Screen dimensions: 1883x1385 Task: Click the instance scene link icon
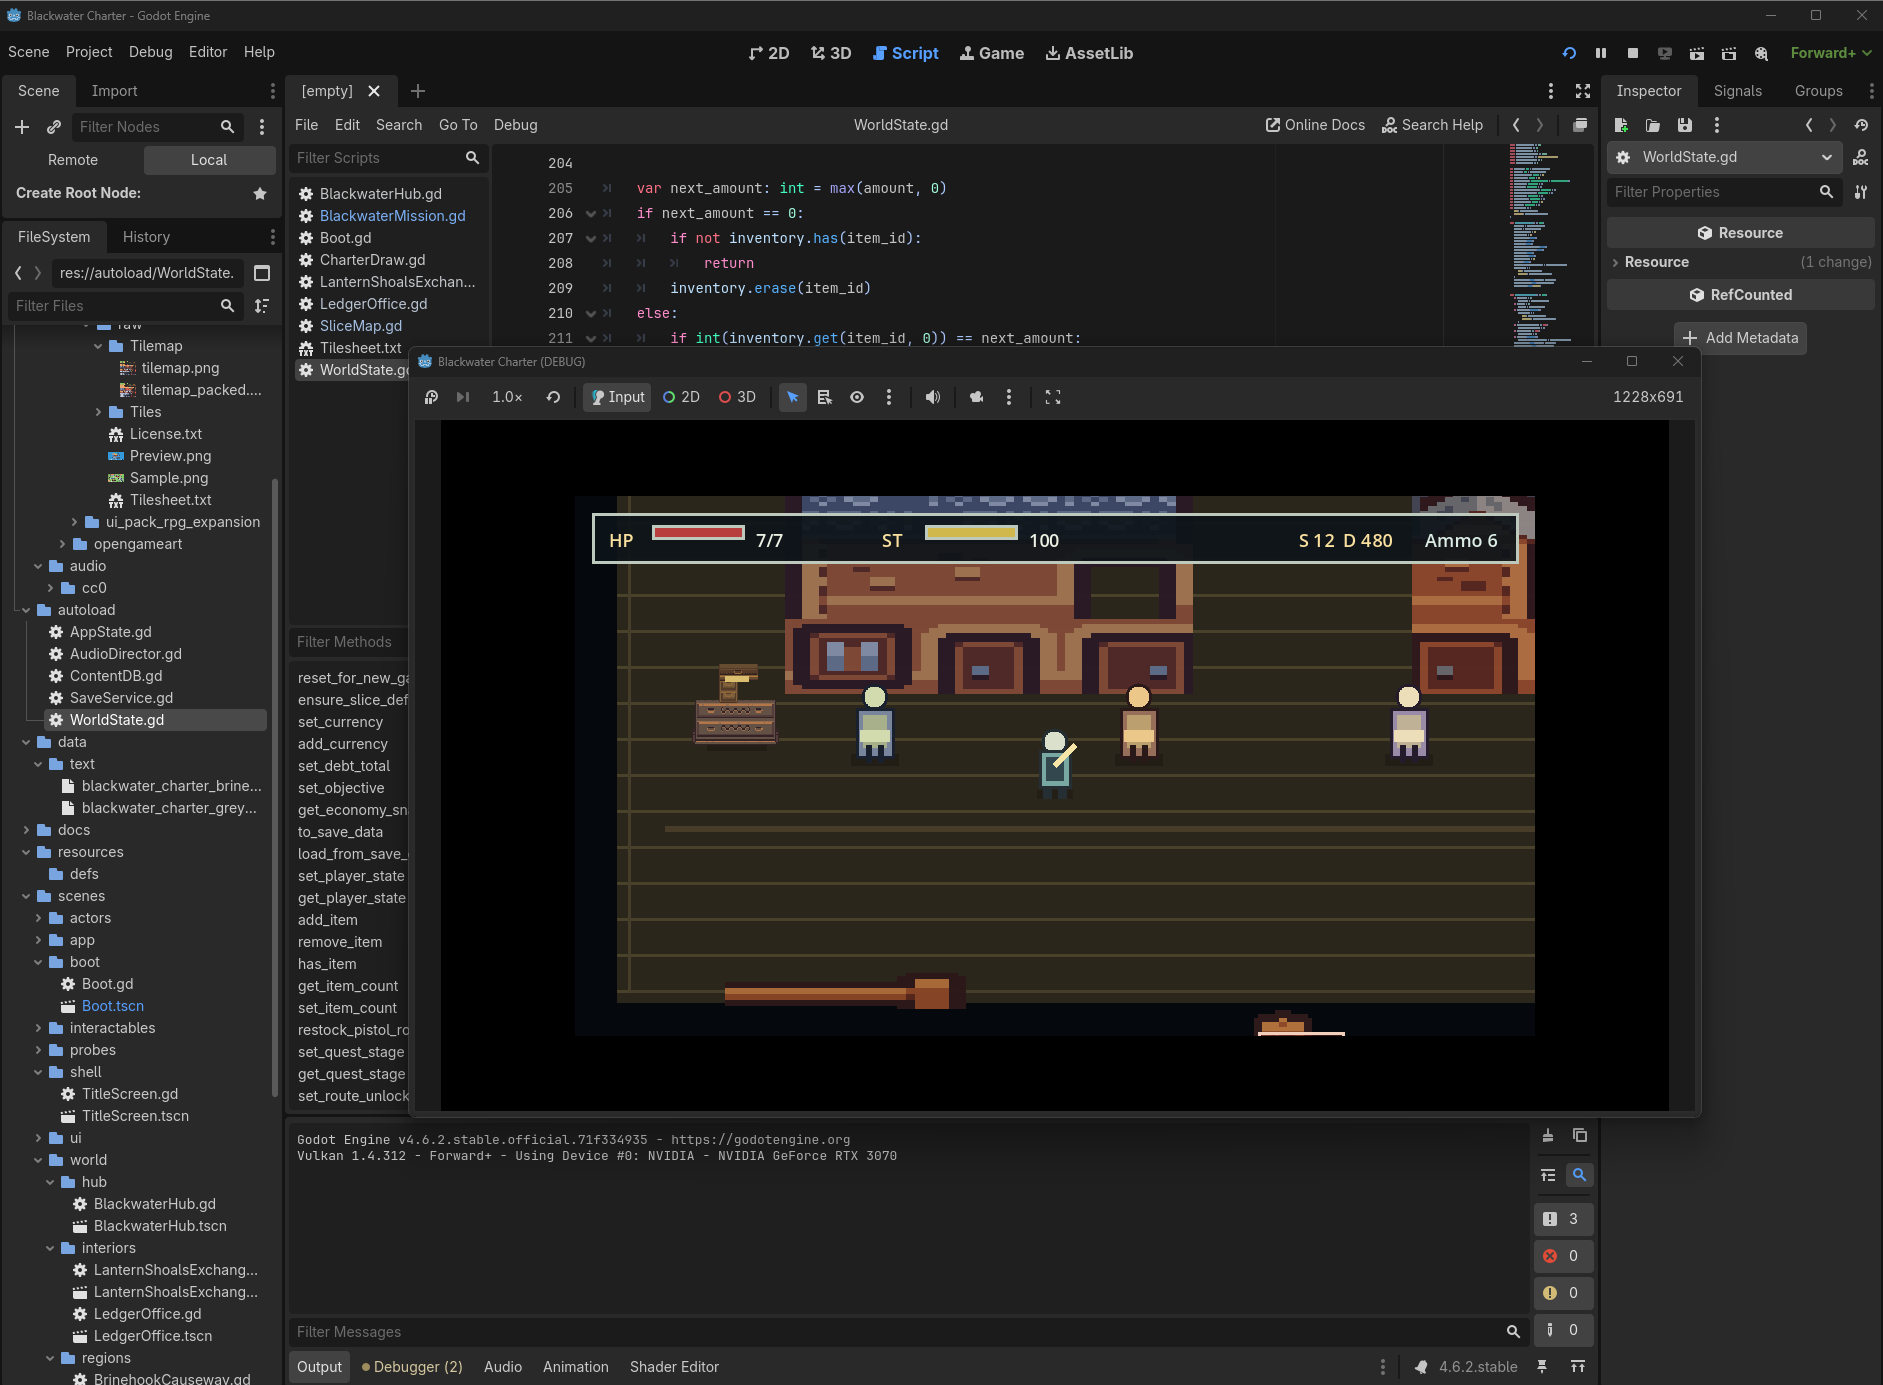pyautogui.click(x=54, y=127)
